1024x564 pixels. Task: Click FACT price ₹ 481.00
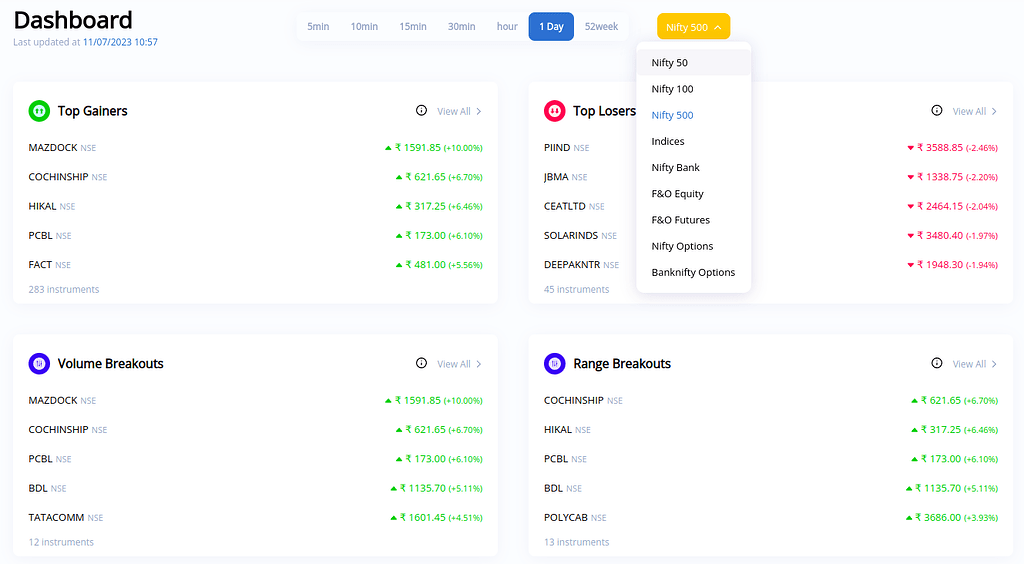tap(425, 264)
